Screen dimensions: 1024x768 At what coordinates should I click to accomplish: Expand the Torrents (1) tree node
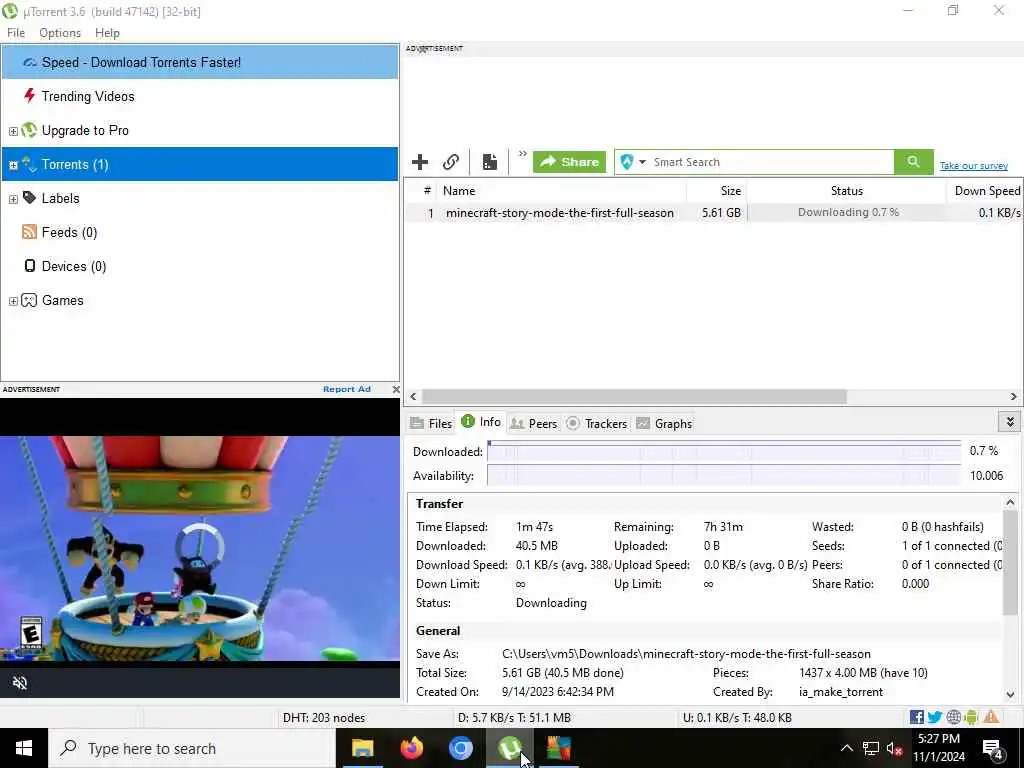(13, 165)
